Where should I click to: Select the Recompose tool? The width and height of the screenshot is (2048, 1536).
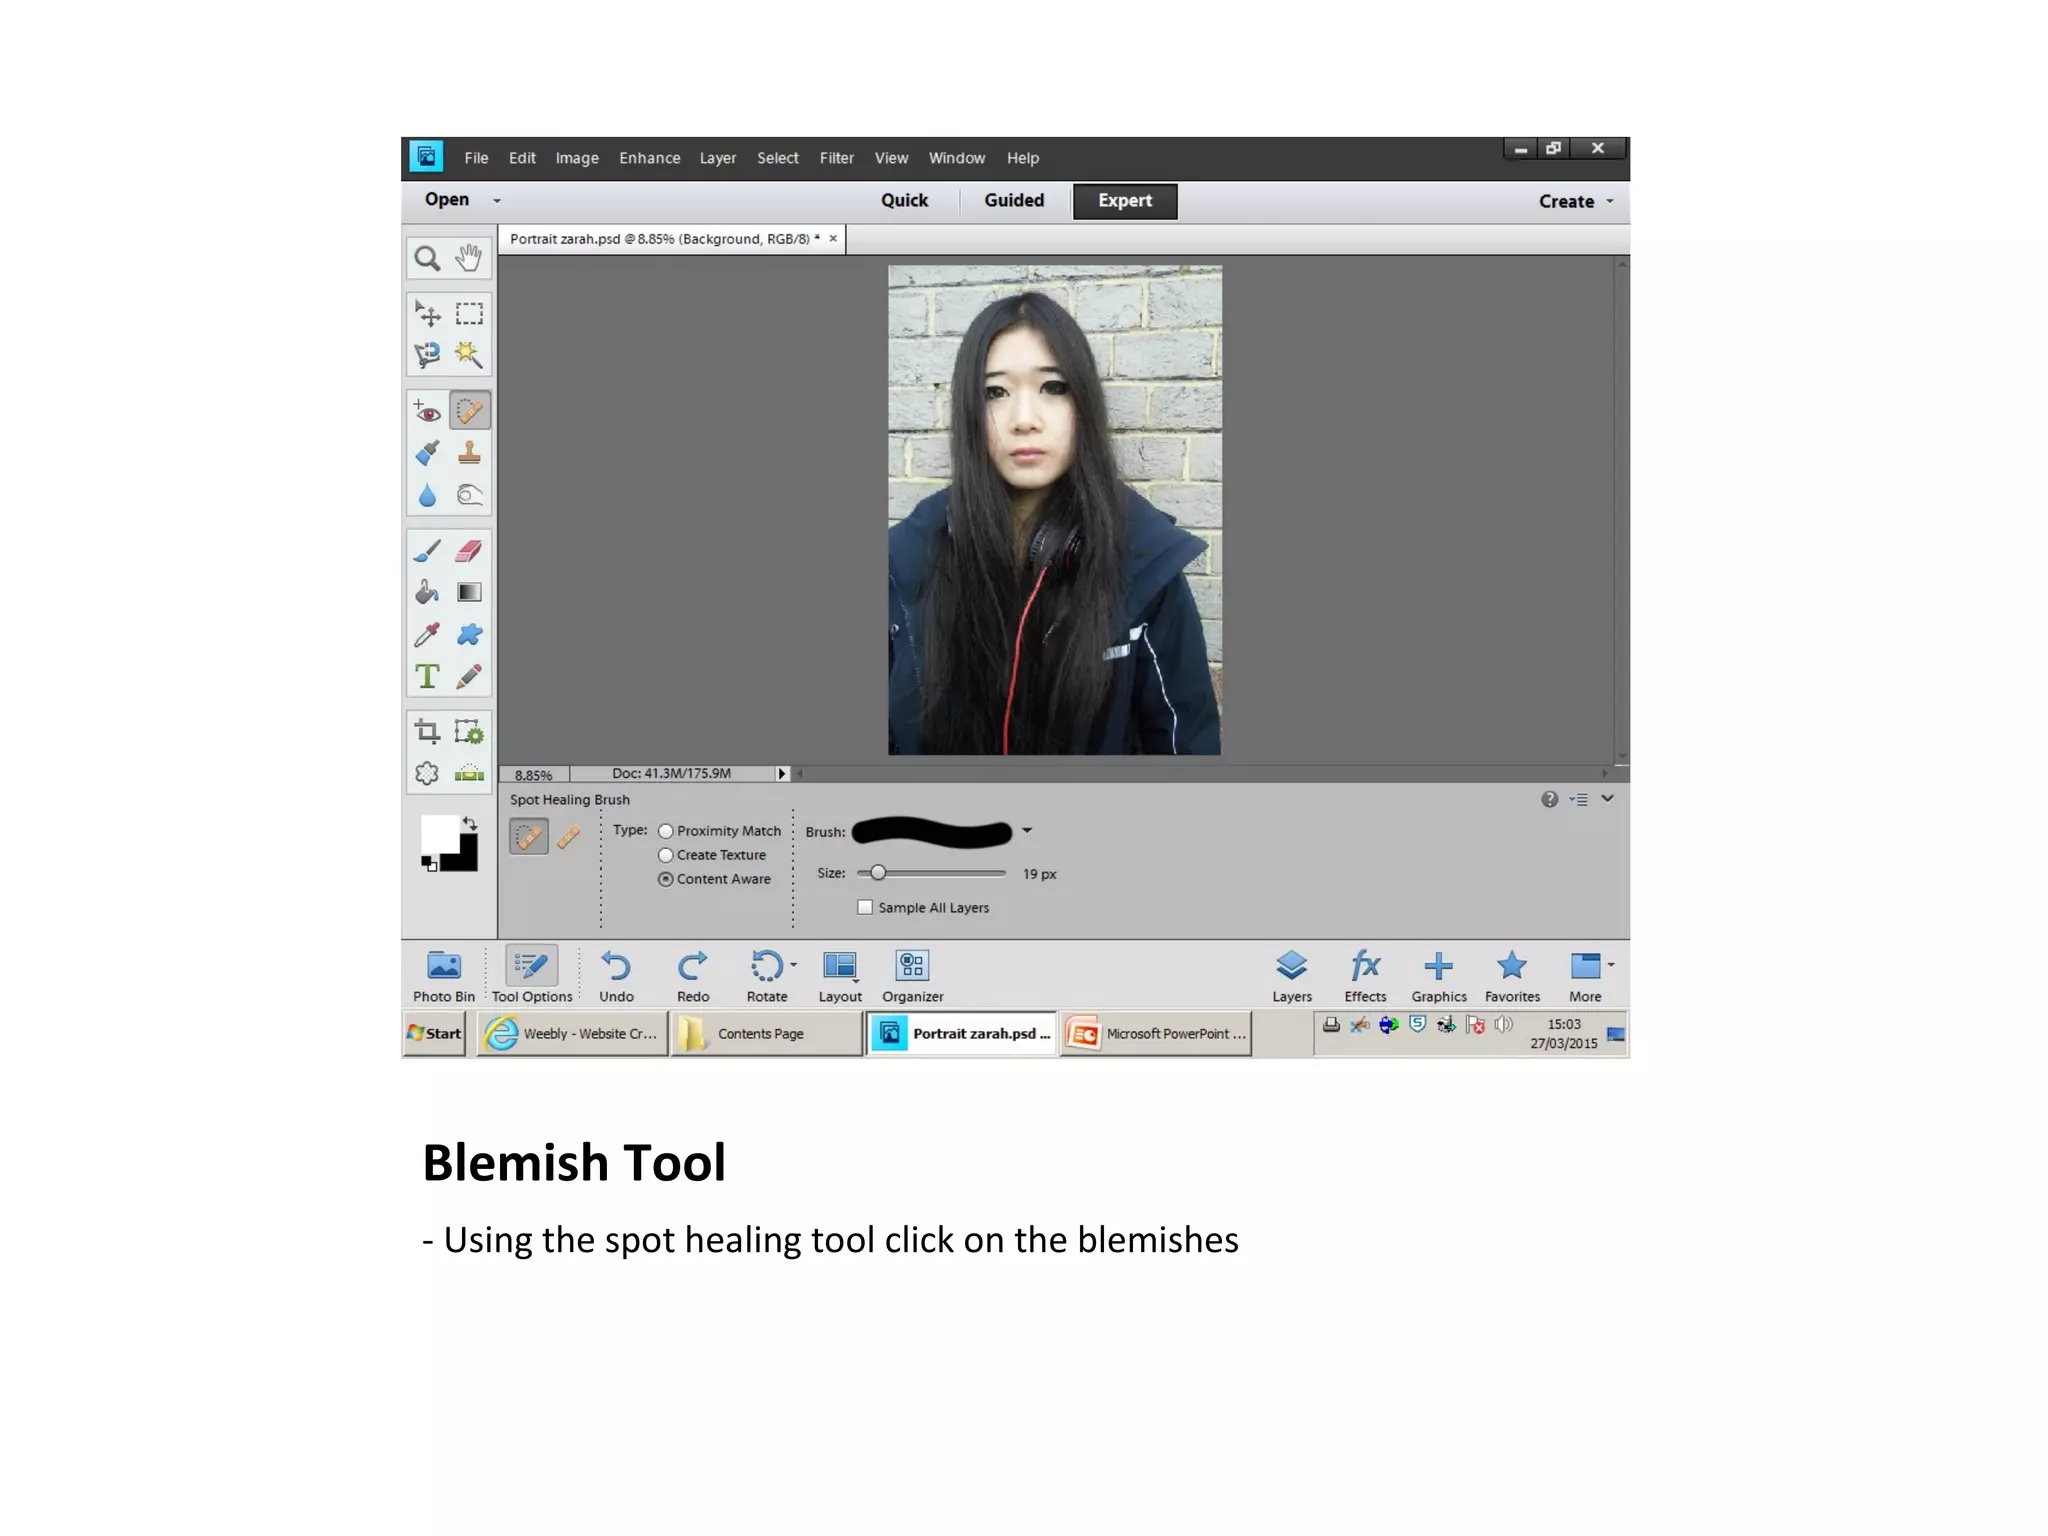(469, 732)
